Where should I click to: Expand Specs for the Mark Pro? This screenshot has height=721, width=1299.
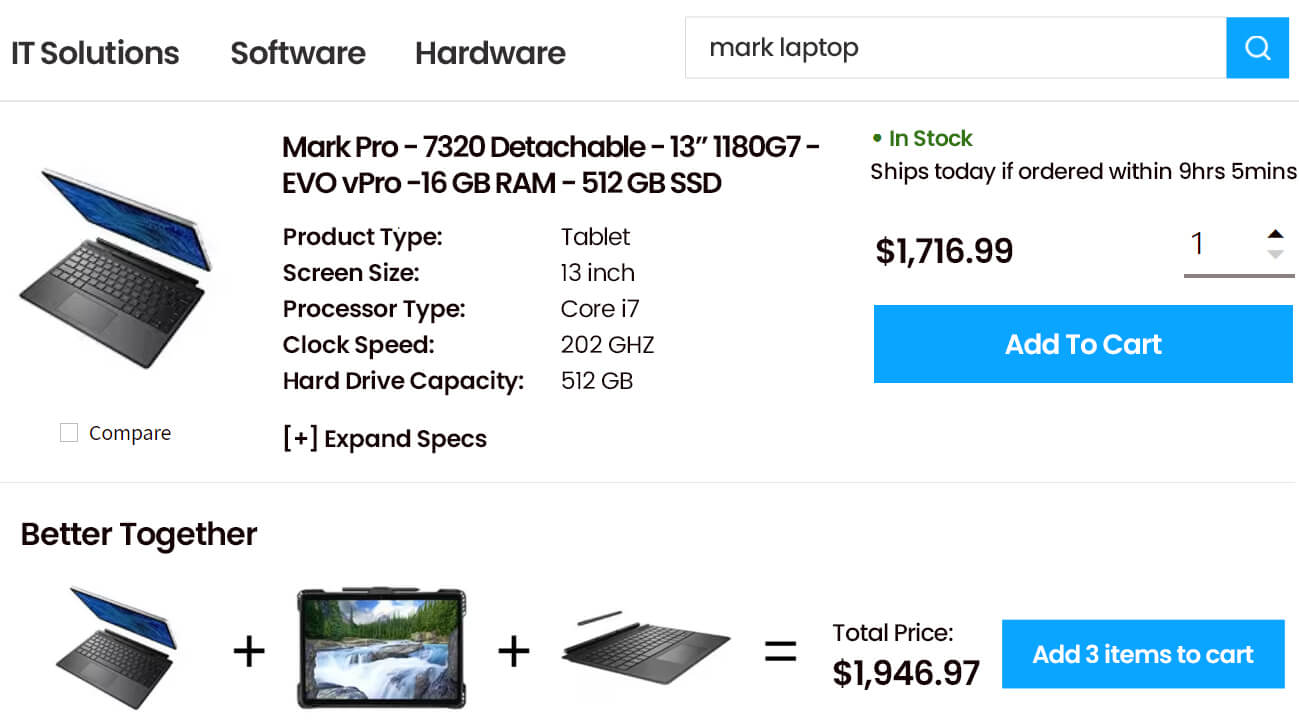click(x=385, y=439)
